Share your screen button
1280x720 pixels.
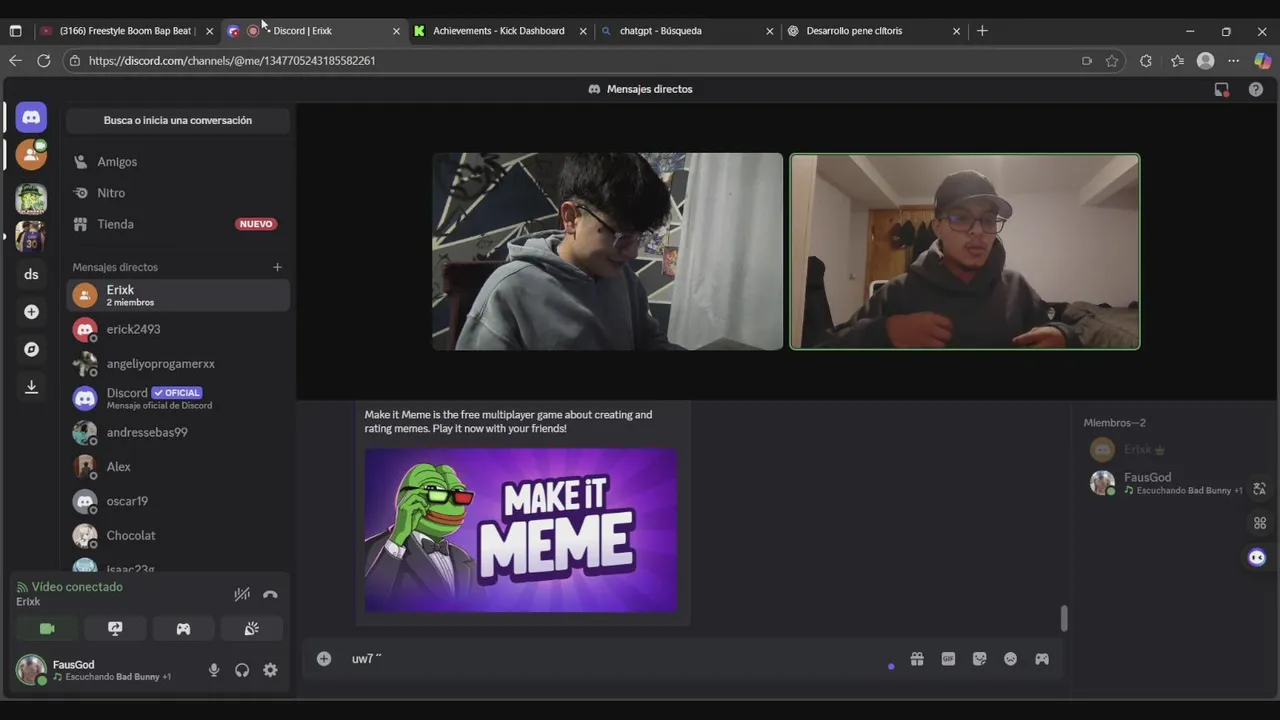[115, 628]
